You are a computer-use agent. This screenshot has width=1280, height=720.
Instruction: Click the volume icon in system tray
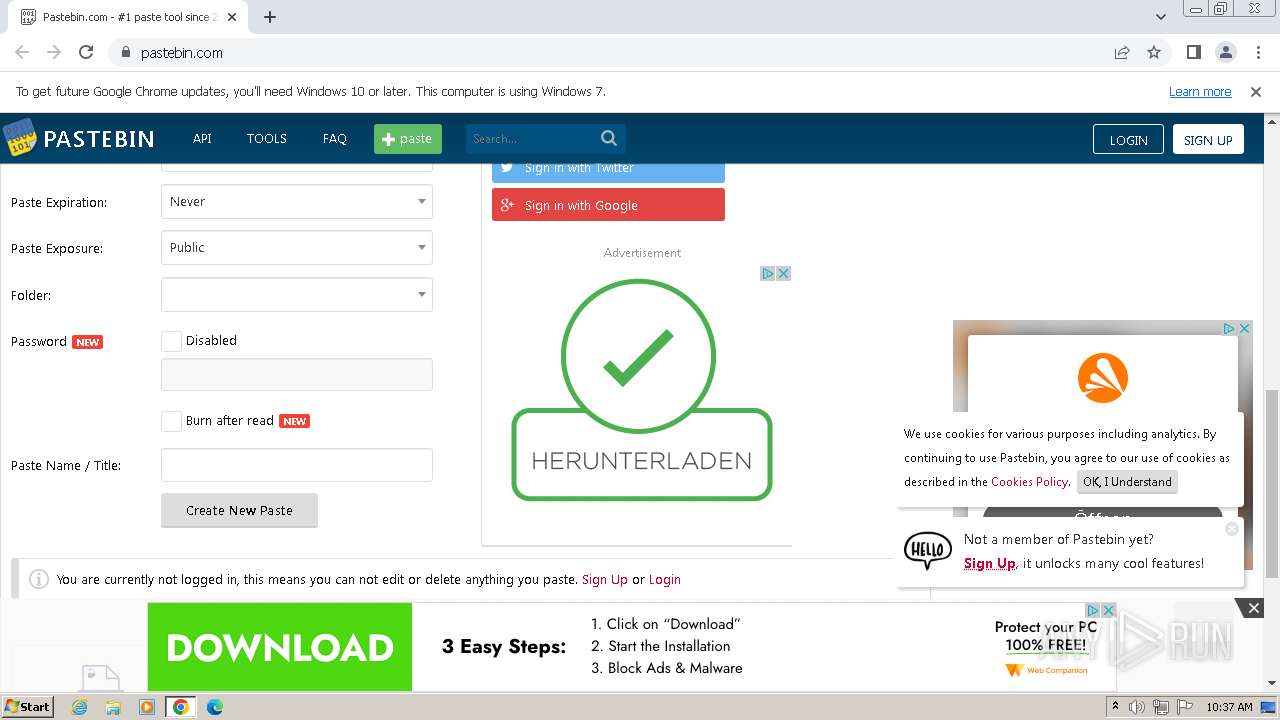pyautogui.click(x=1138, y=707)
